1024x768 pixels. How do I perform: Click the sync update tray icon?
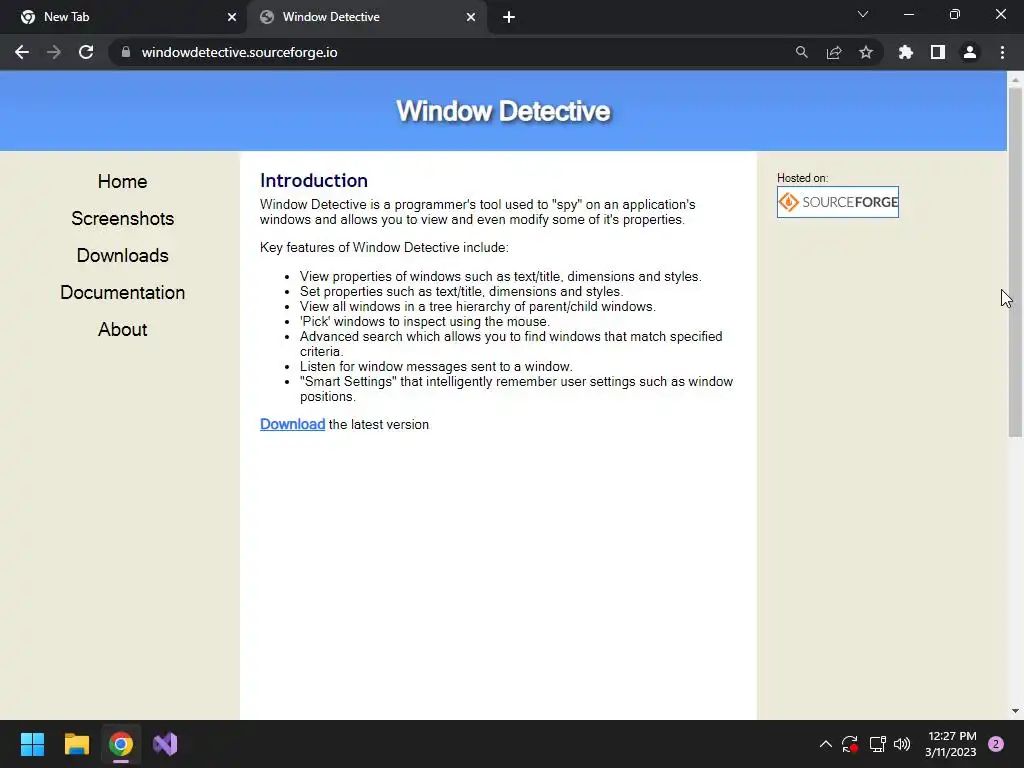(850, 744)
